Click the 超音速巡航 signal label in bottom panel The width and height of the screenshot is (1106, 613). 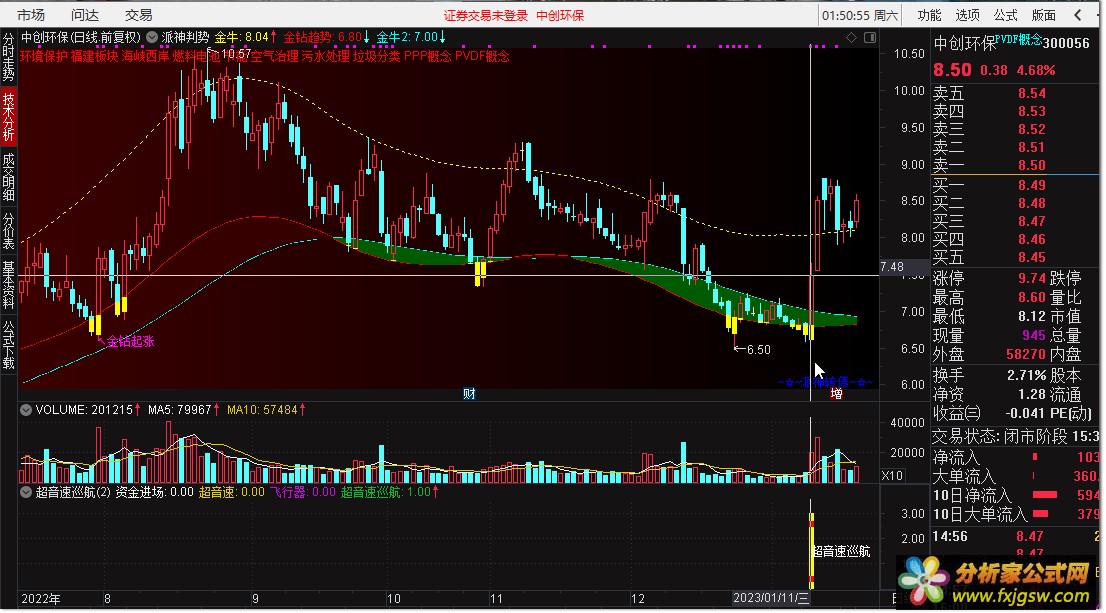point(841,551)
